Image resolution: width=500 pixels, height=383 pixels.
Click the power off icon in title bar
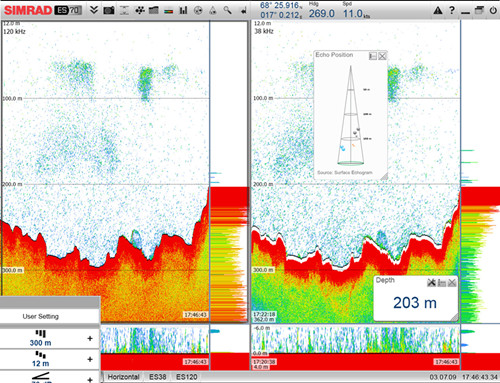click(493, 11)
